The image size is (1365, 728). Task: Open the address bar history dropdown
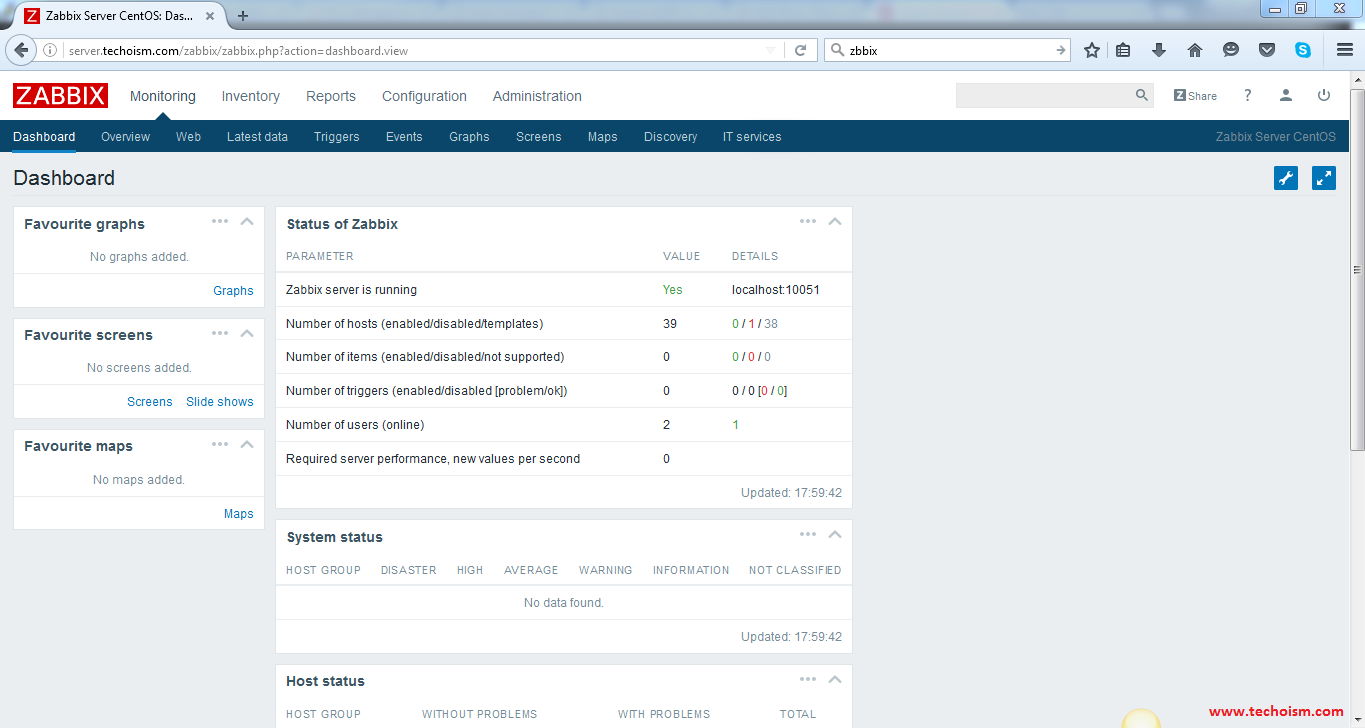coord(770,50)
